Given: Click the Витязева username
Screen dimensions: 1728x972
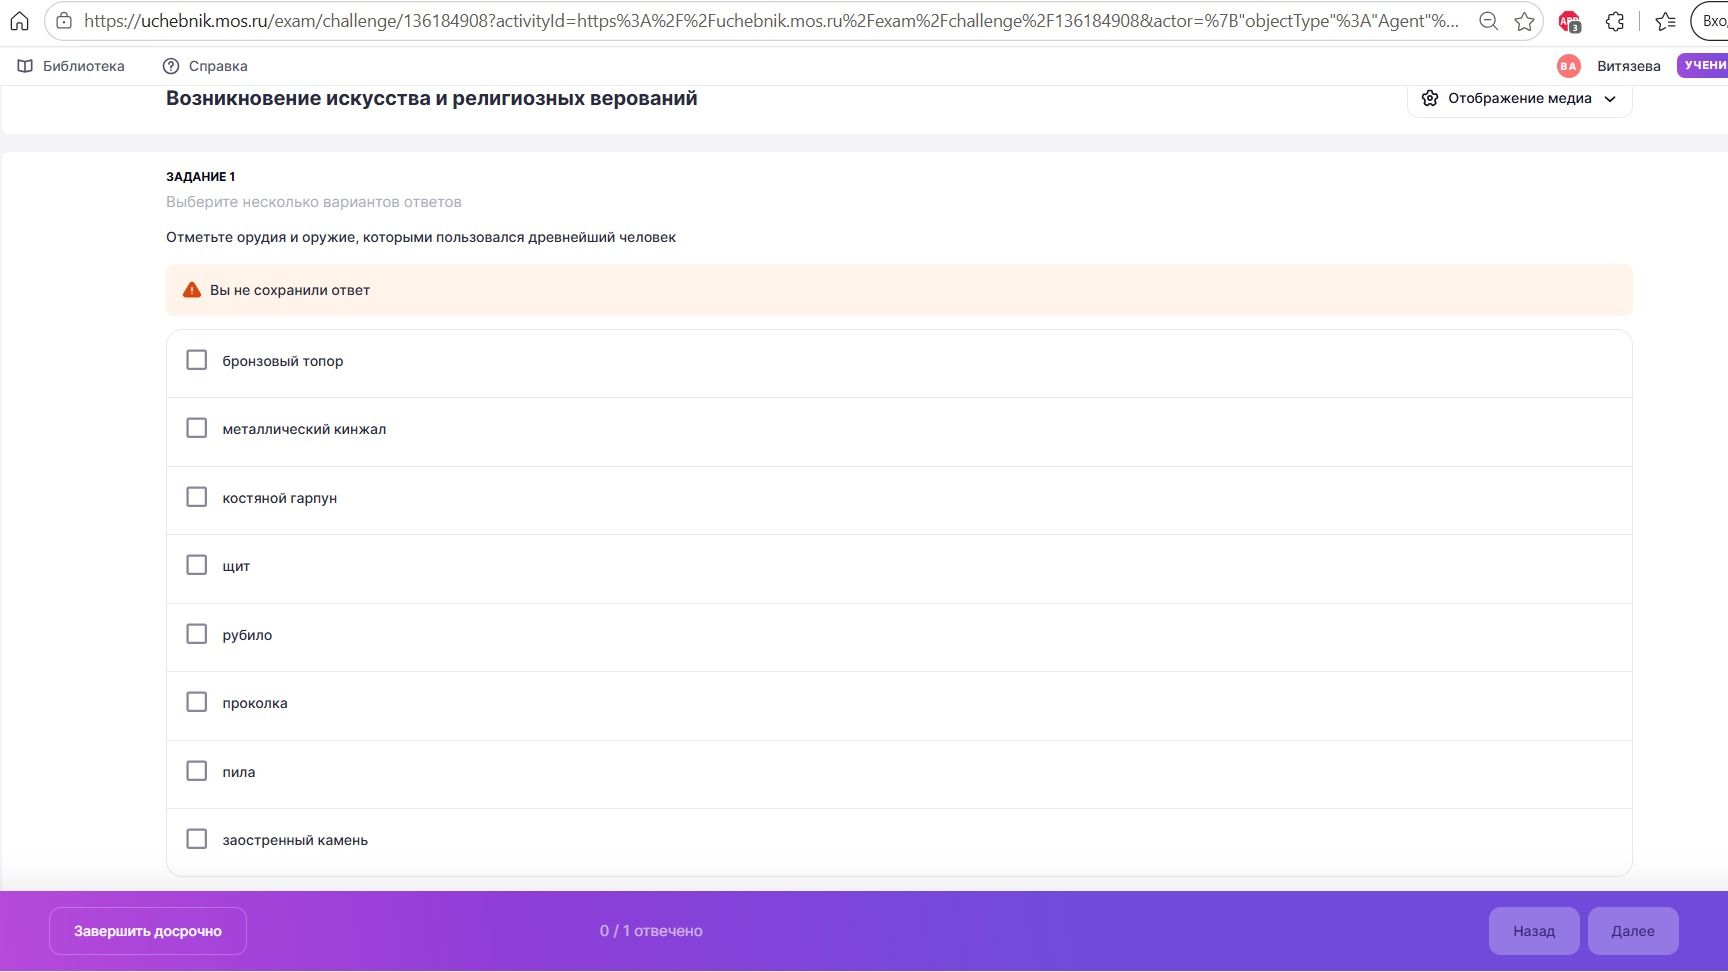Looking at the screenshot, I should click(1629, 66).
